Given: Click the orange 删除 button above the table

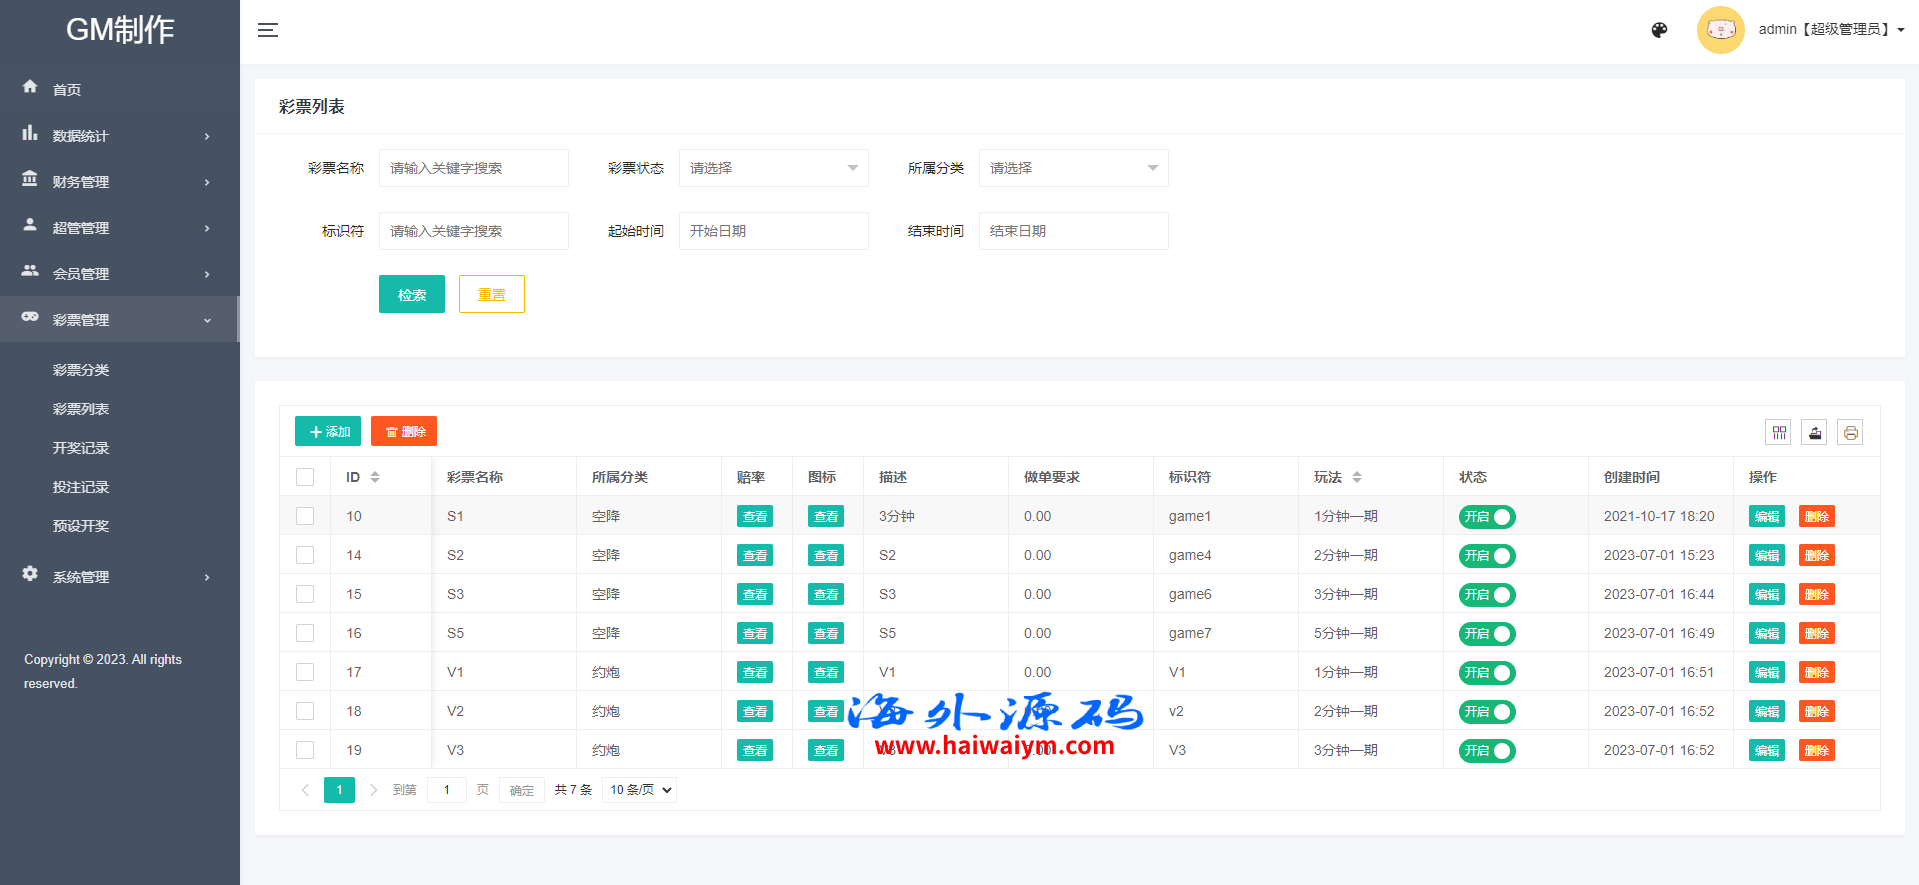Looking at the screenshot, I should 404,431.
